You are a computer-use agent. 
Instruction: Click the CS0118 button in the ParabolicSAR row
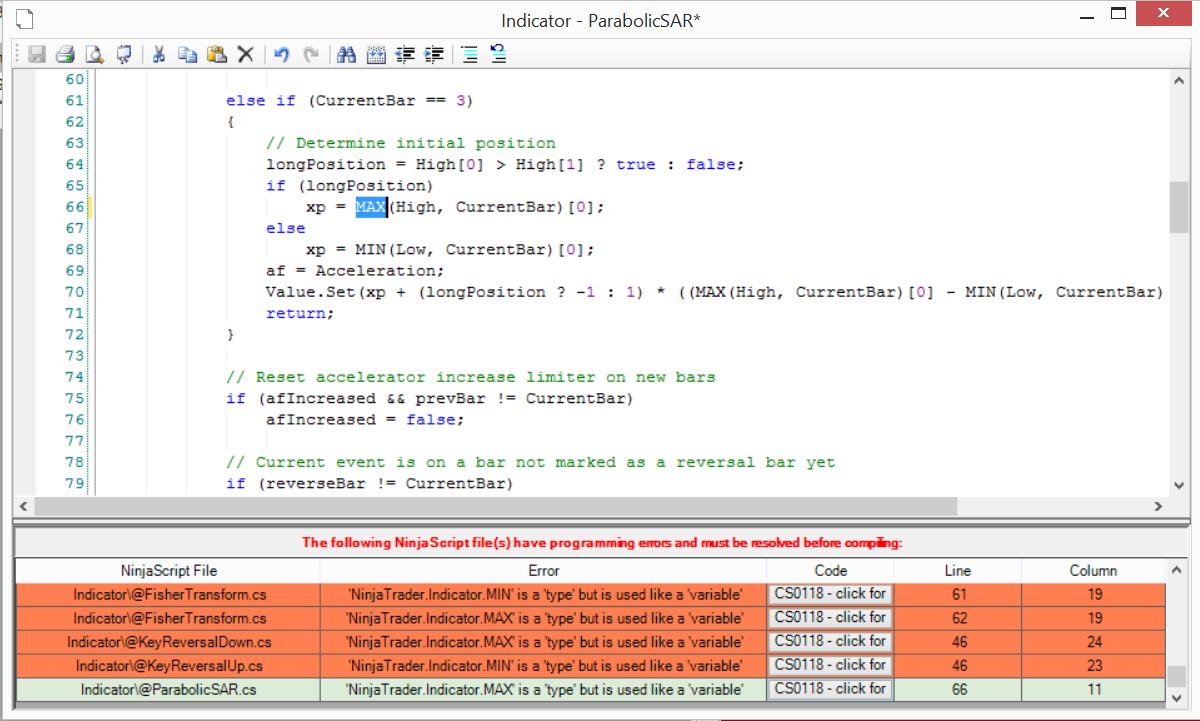pos(830,689)
